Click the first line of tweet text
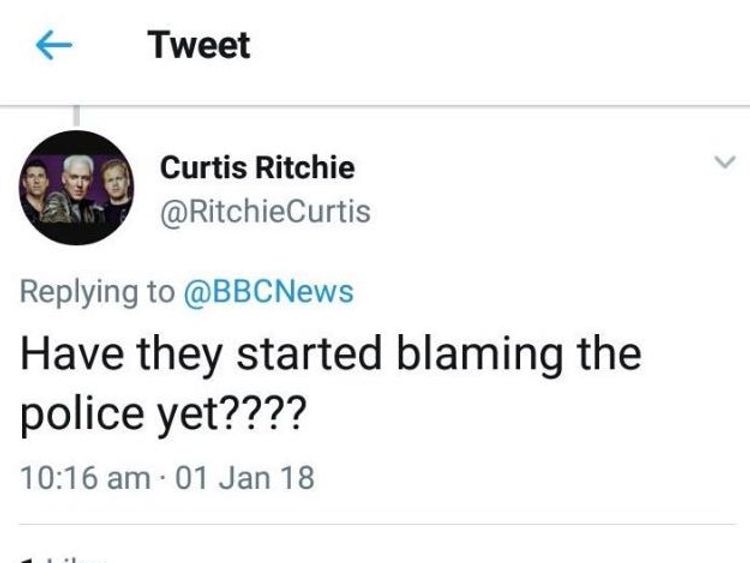 (331, 353)
